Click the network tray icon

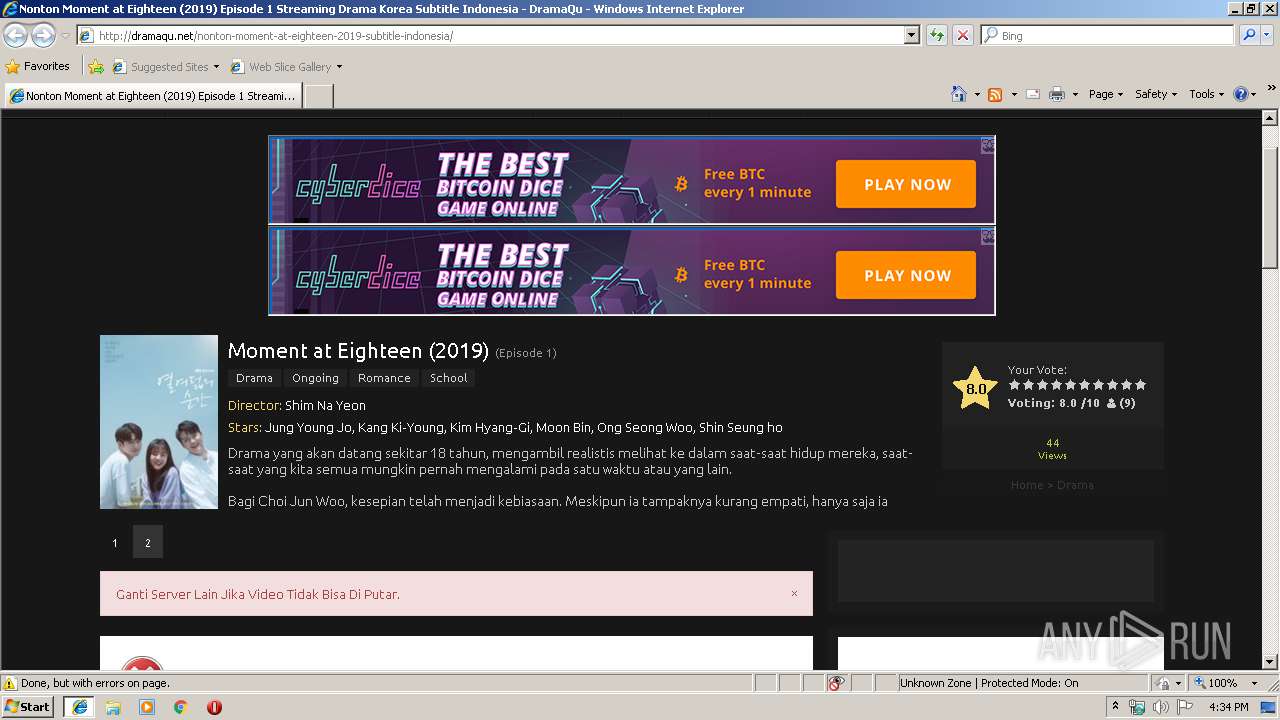point(1137,707)
